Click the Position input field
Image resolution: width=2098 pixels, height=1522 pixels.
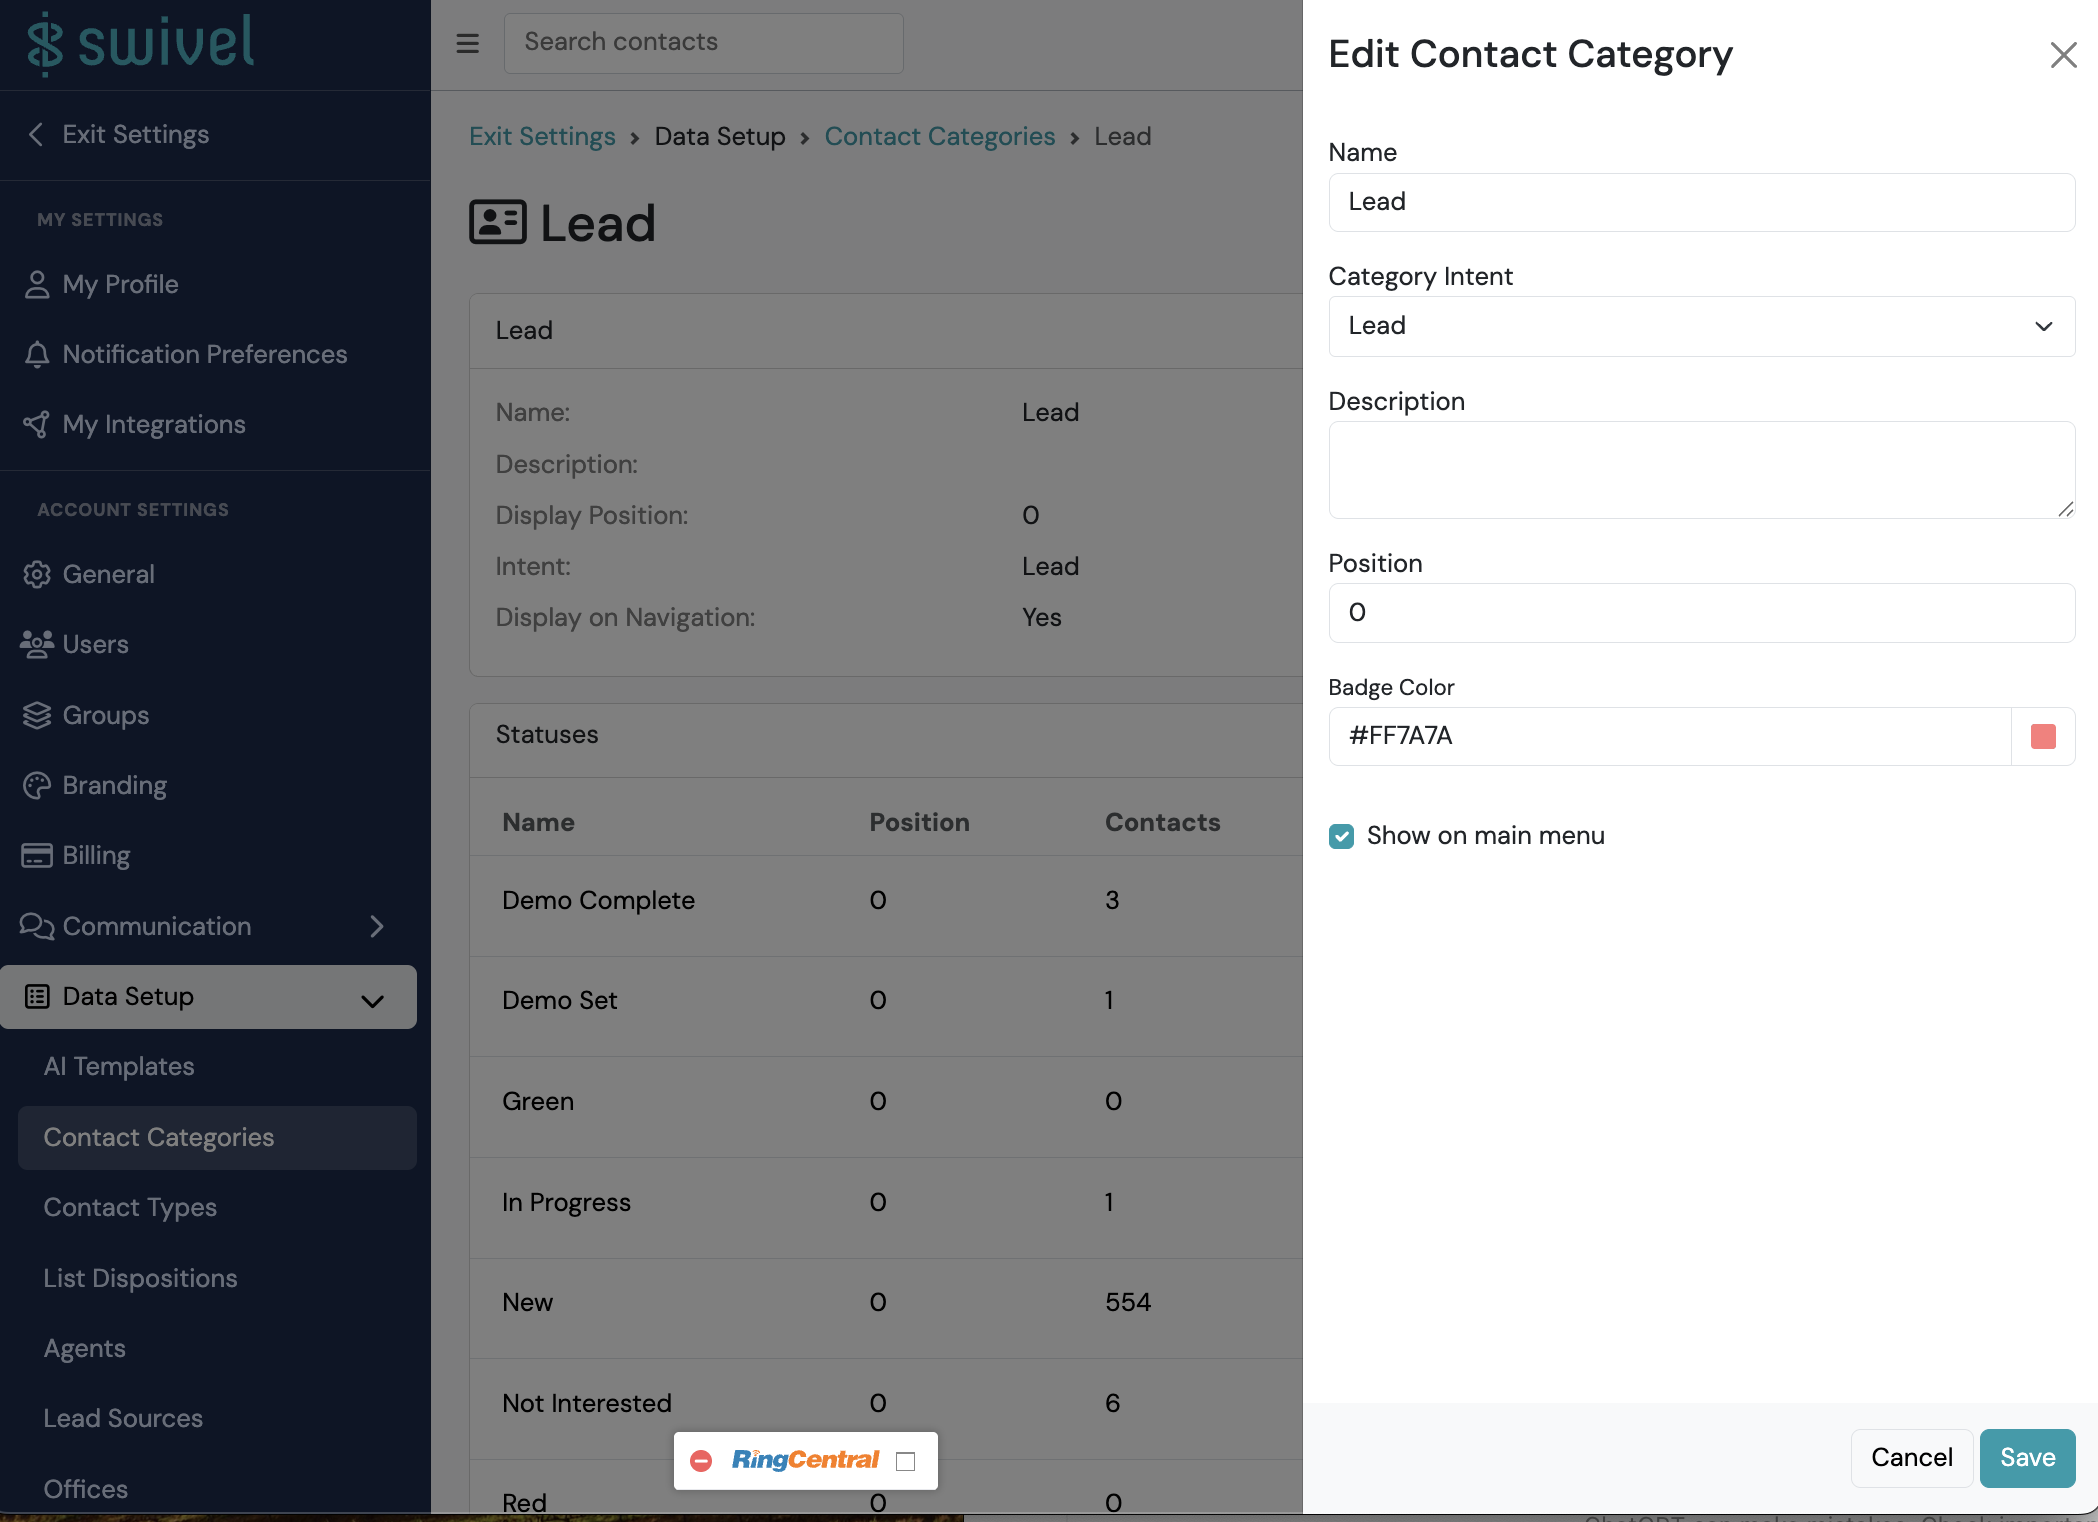click(1701, 613)
